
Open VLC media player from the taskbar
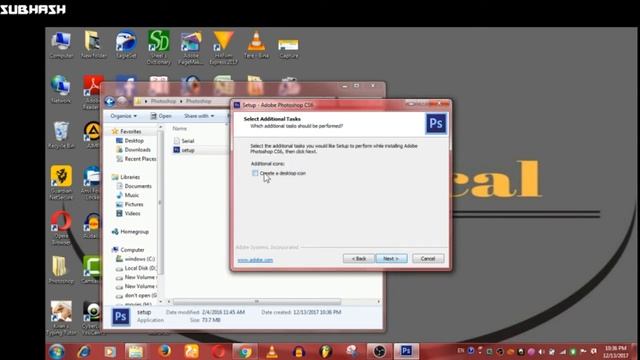pos(272,351)
